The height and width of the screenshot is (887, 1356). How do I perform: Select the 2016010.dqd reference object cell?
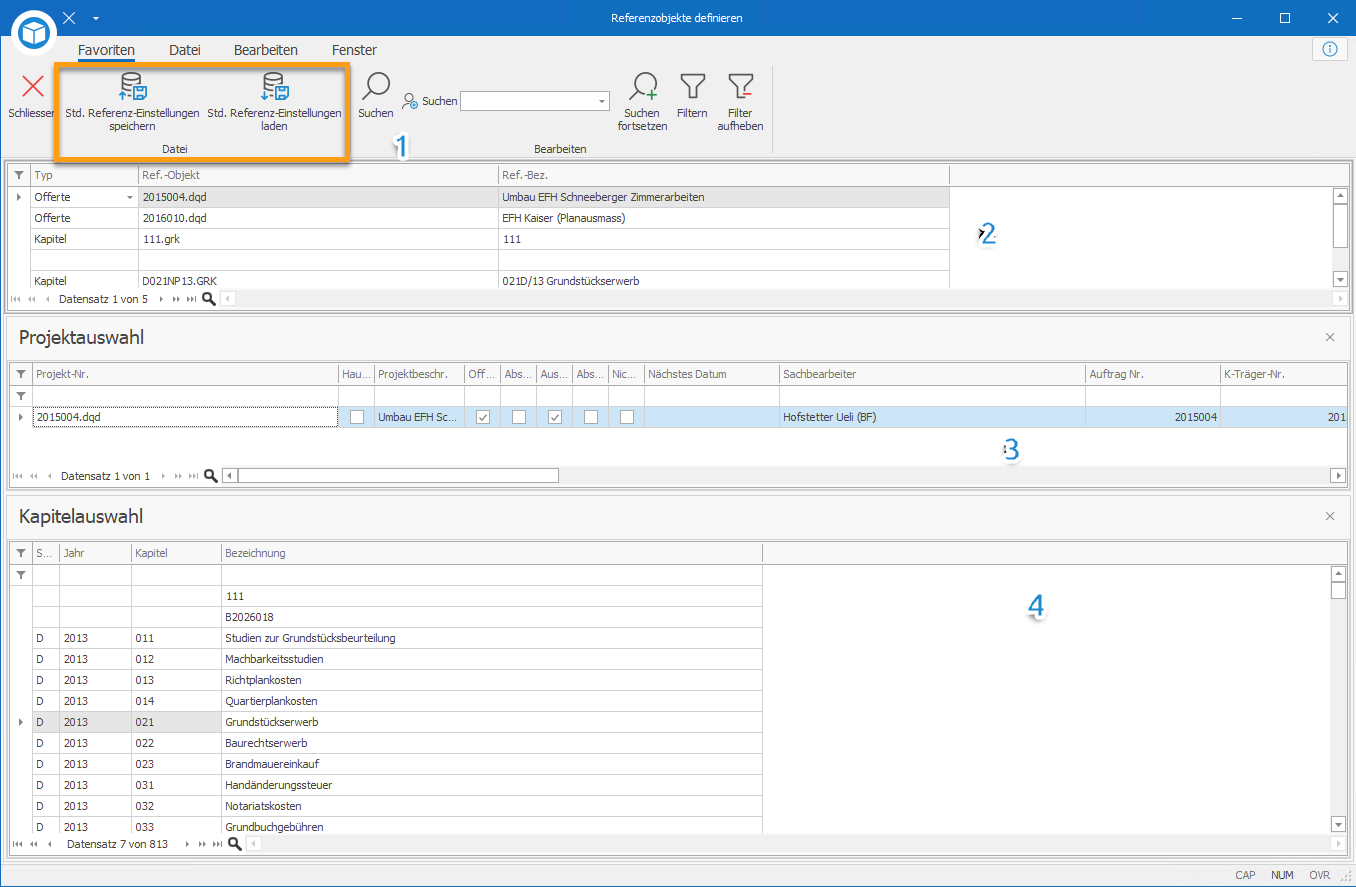tap(318, 218)
